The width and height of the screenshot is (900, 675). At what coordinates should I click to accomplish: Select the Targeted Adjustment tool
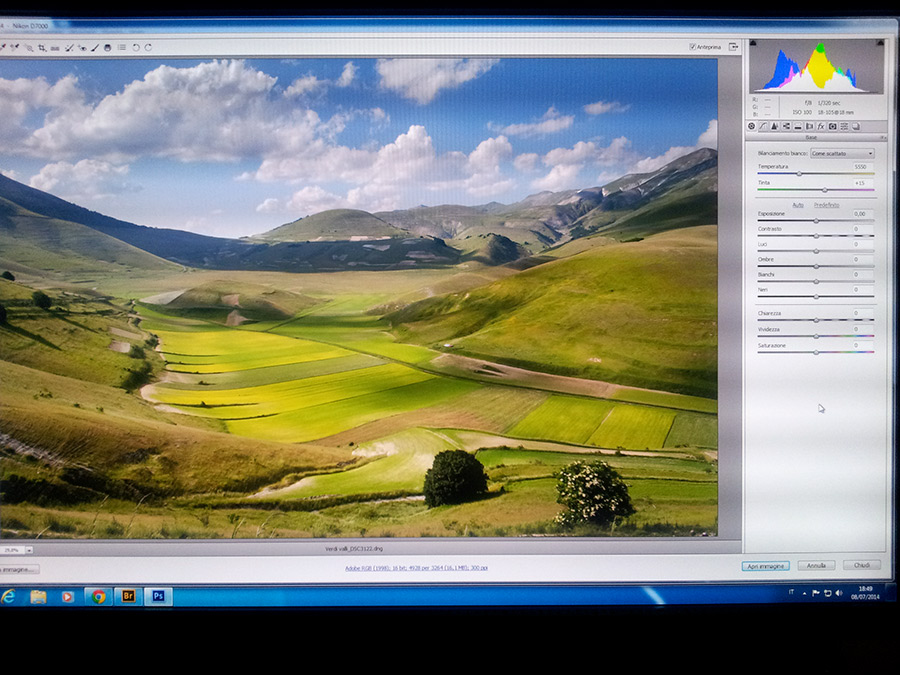pos(29,48)
